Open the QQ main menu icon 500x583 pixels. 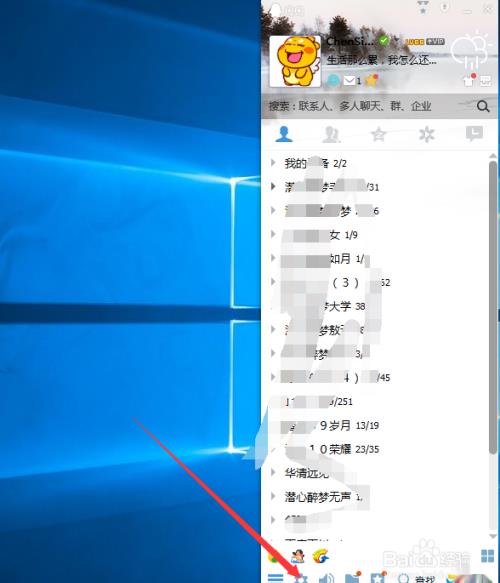click(275, 578)
